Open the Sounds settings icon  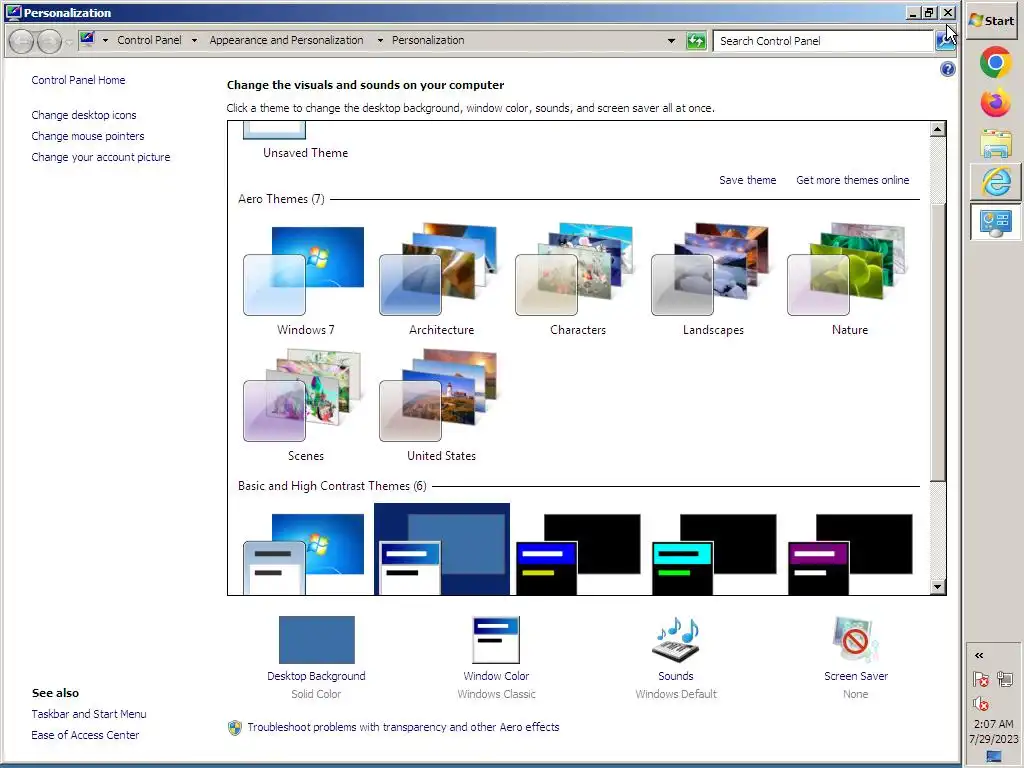[x=676, y=640]
